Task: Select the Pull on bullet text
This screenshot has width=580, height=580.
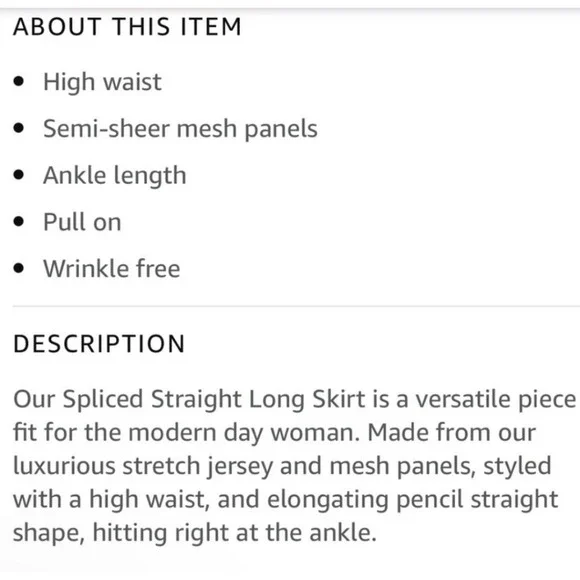Action: [x=82, y=222]
